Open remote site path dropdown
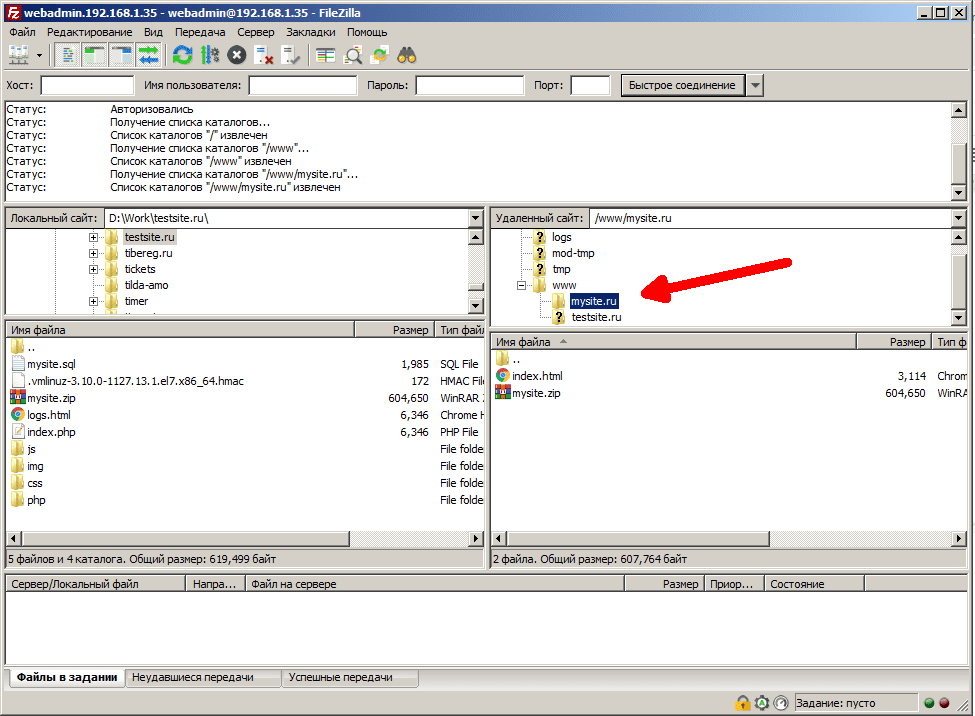975x716 pixels. pyautogui.click(x=958, y=218)
